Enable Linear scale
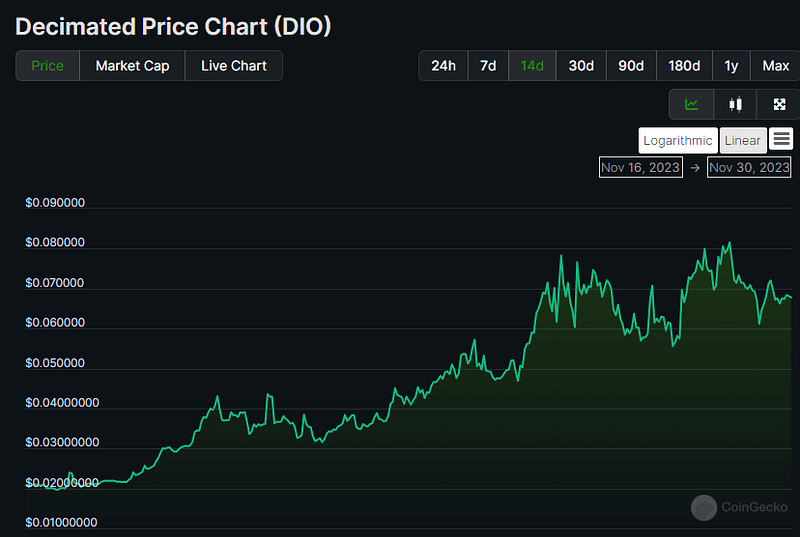Viewport: 800px width, 537px height. pyautogui.click(x=742, y=140)
